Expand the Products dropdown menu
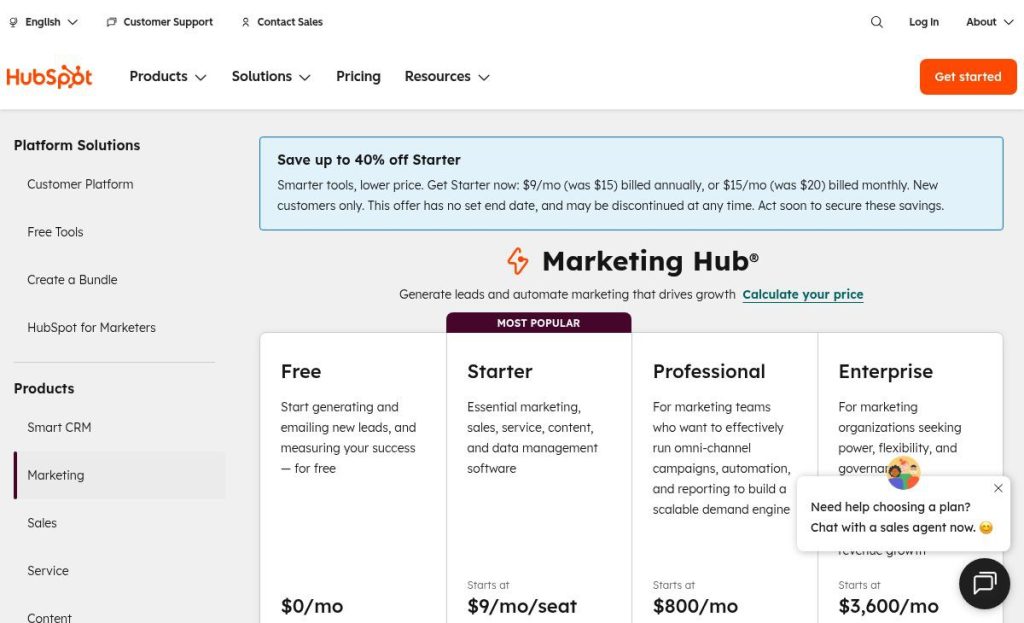Viewport: 1024px width, 623px height. click(168, 77)
